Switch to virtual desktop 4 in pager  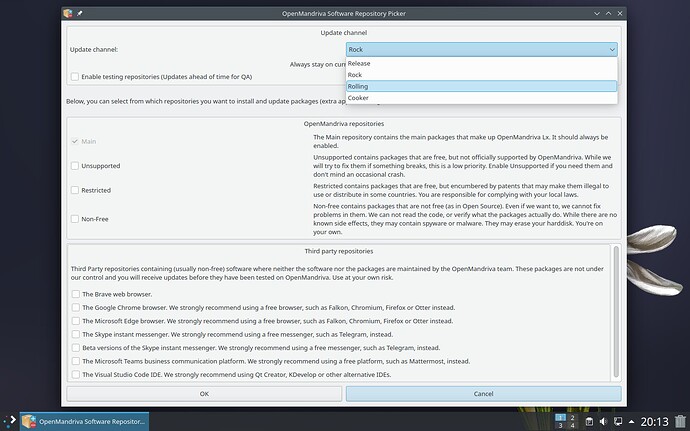572,425
